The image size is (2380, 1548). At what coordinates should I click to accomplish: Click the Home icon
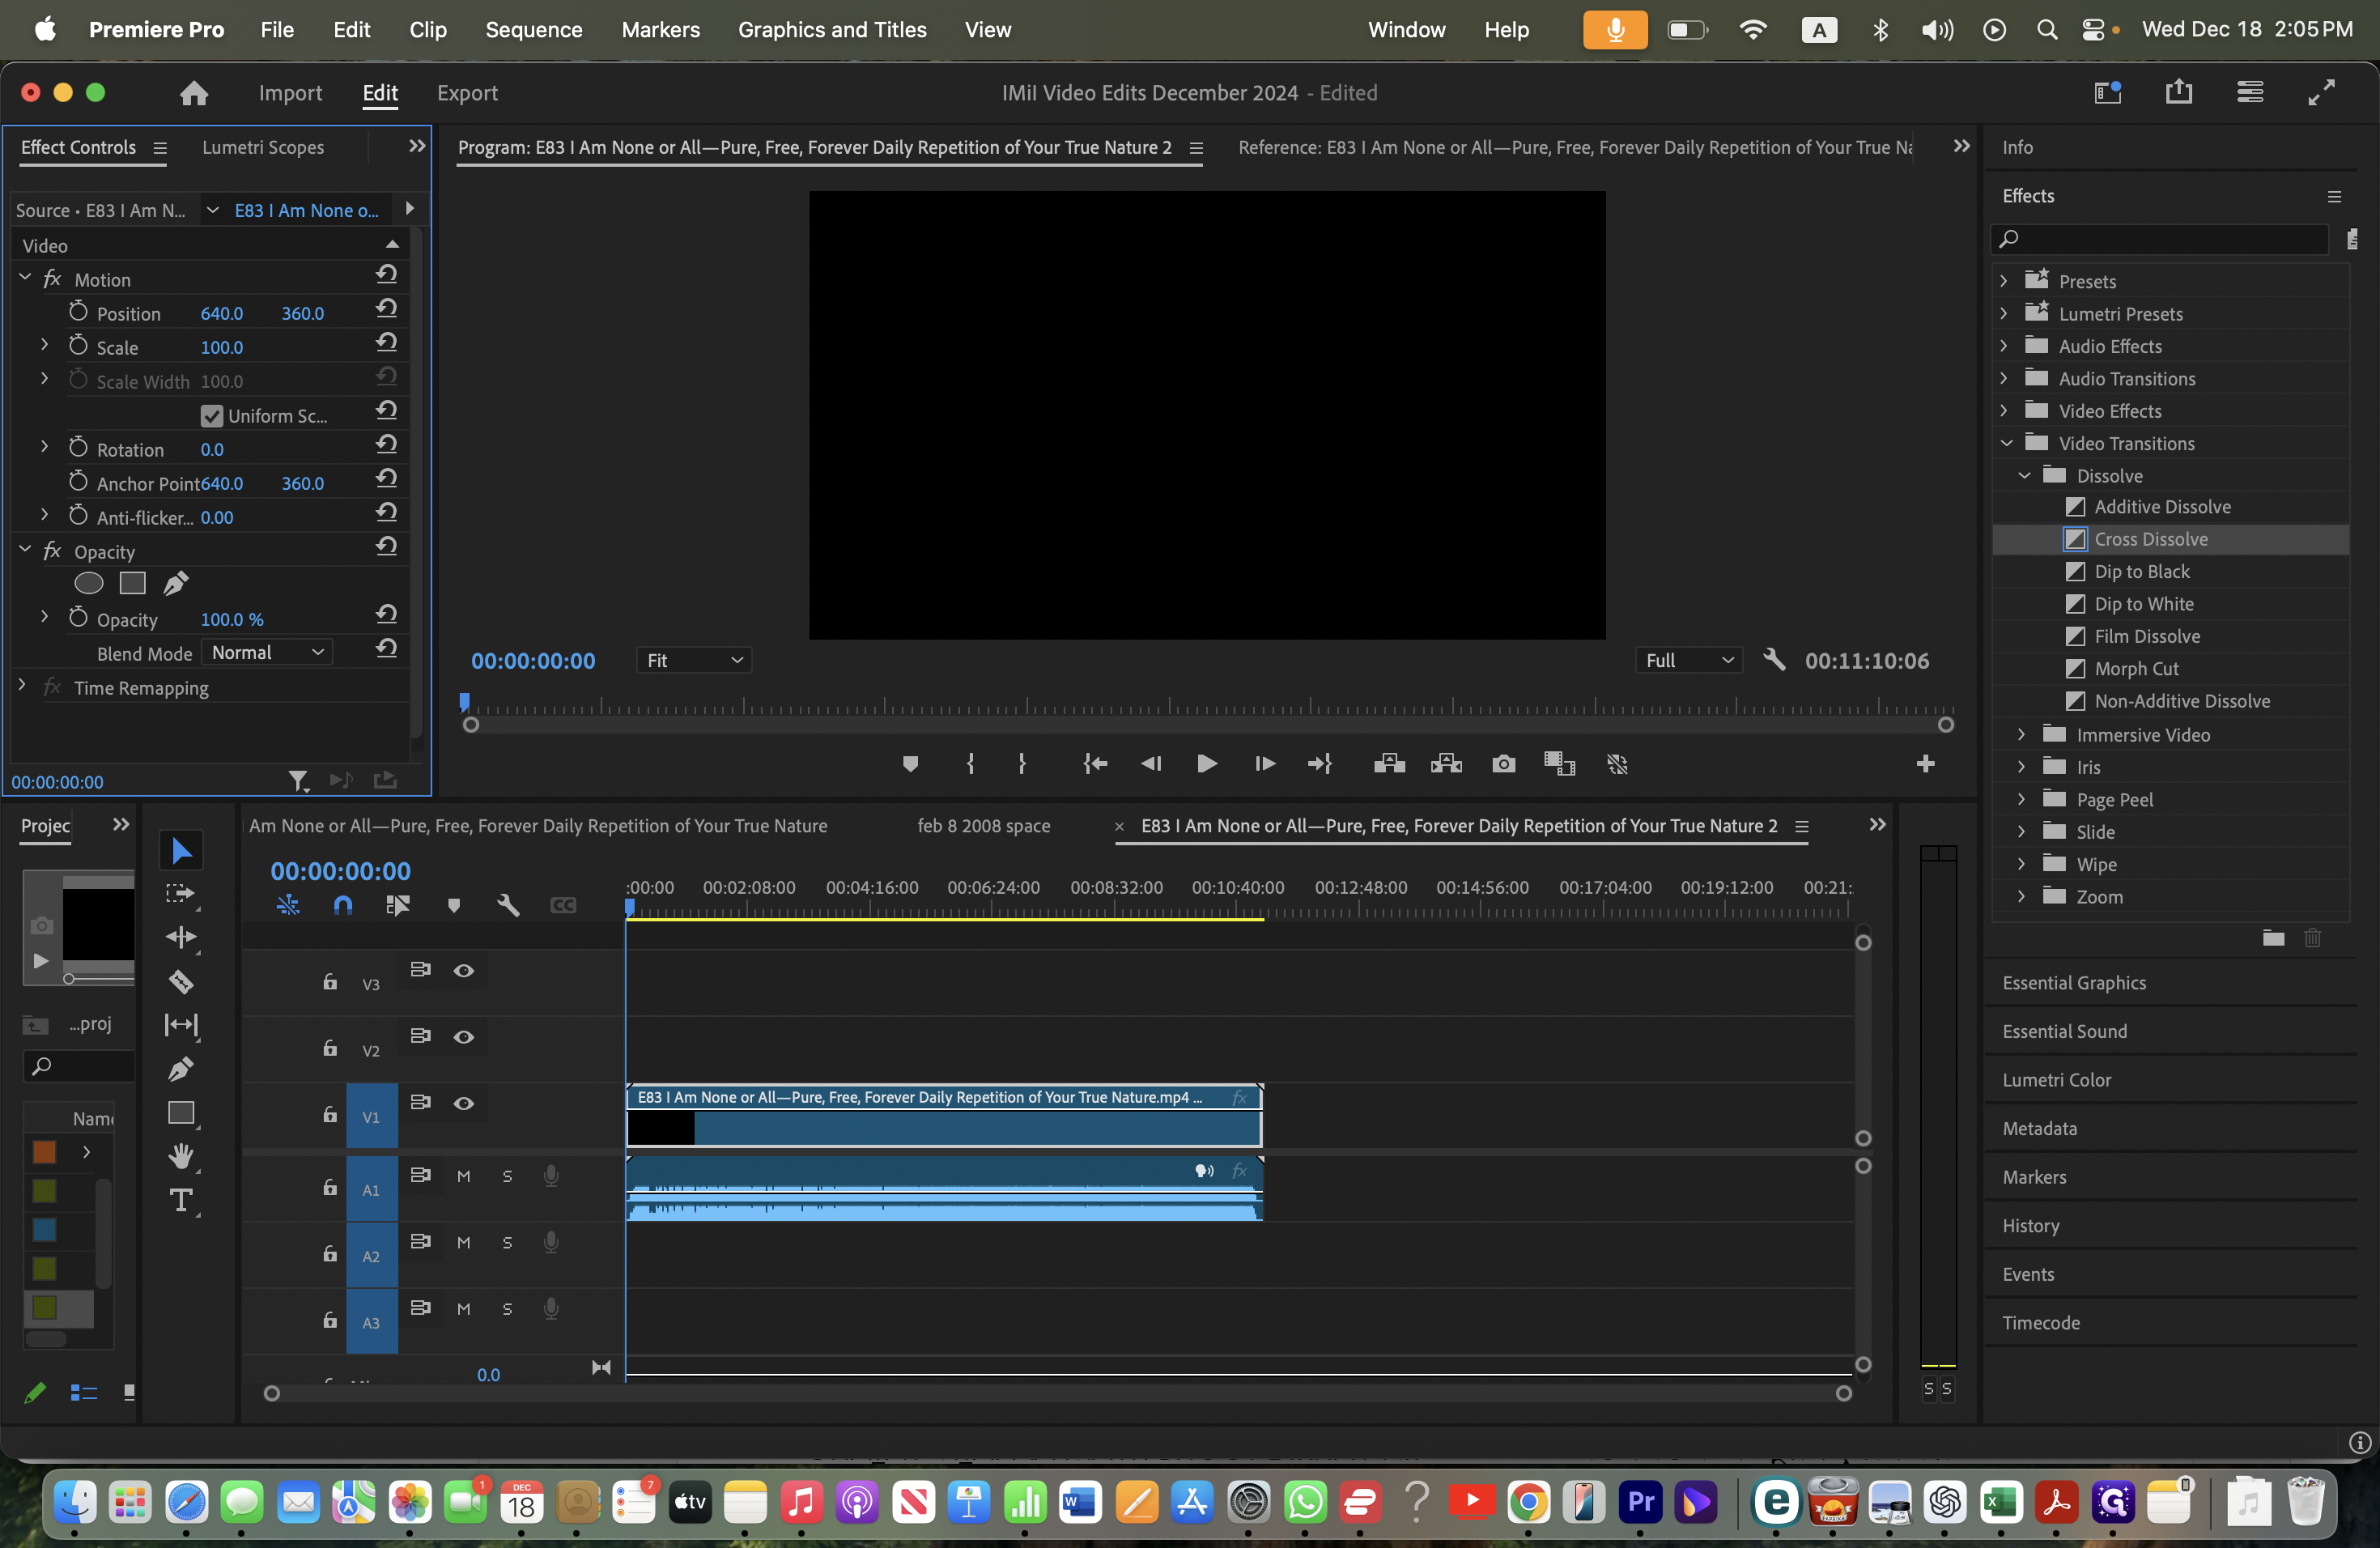click(x=194, y=93)
